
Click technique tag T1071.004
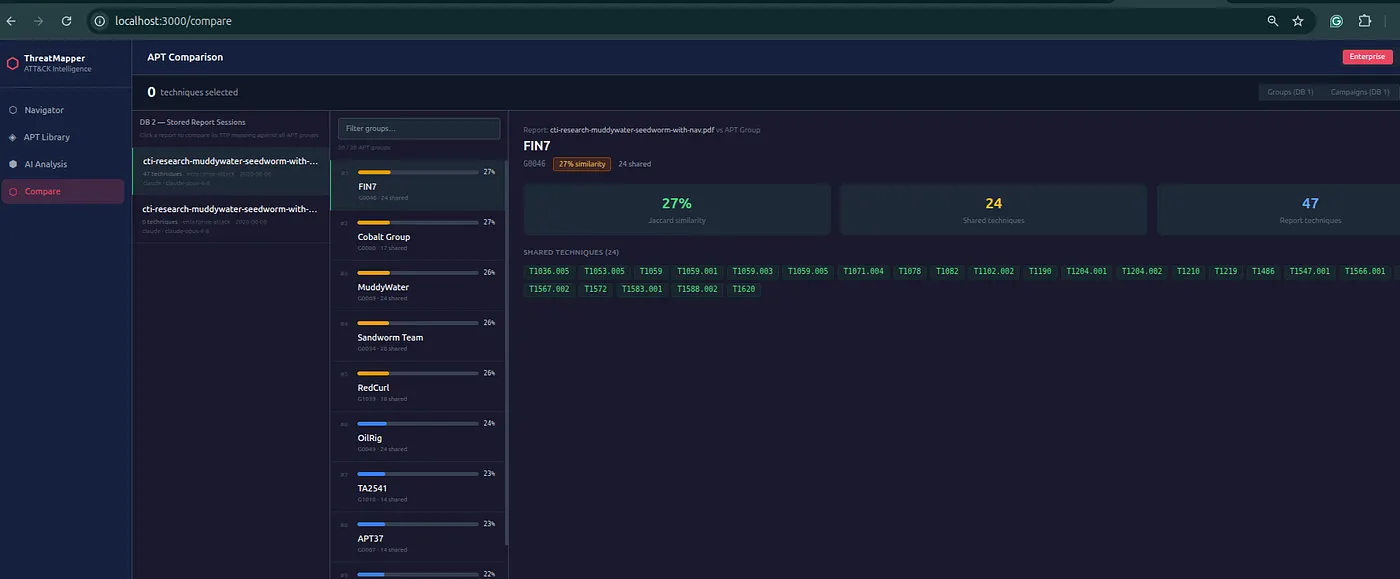click(x=863, y=271)
